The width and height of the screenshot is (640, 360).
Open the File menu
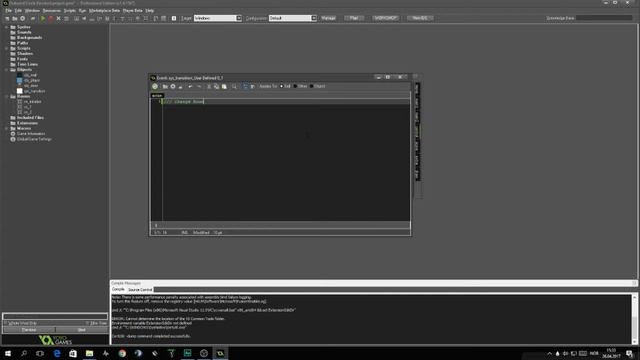(x=8, y=11)
